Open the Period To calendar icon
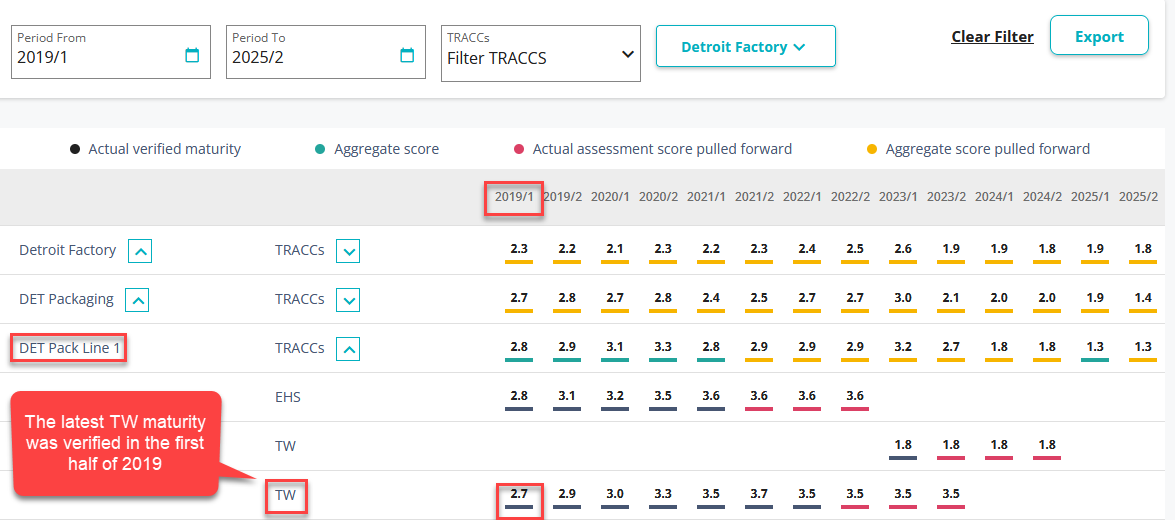 (407, 56)
